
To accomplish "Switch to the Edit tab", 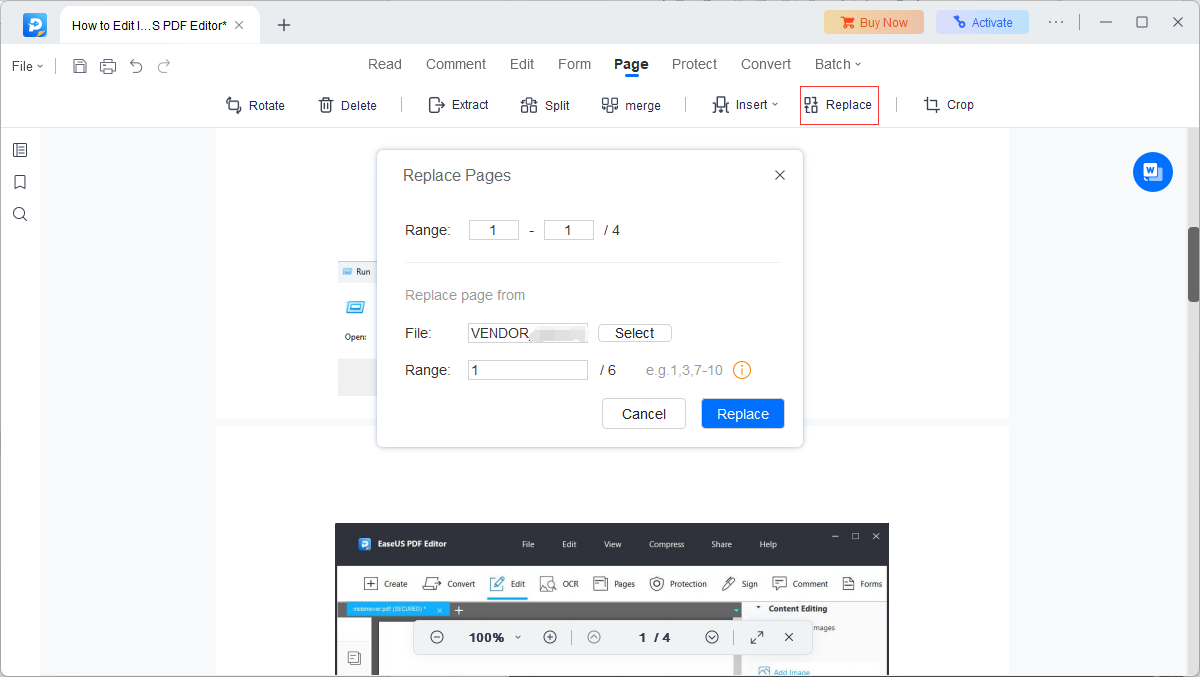I will tap(522, 64).
